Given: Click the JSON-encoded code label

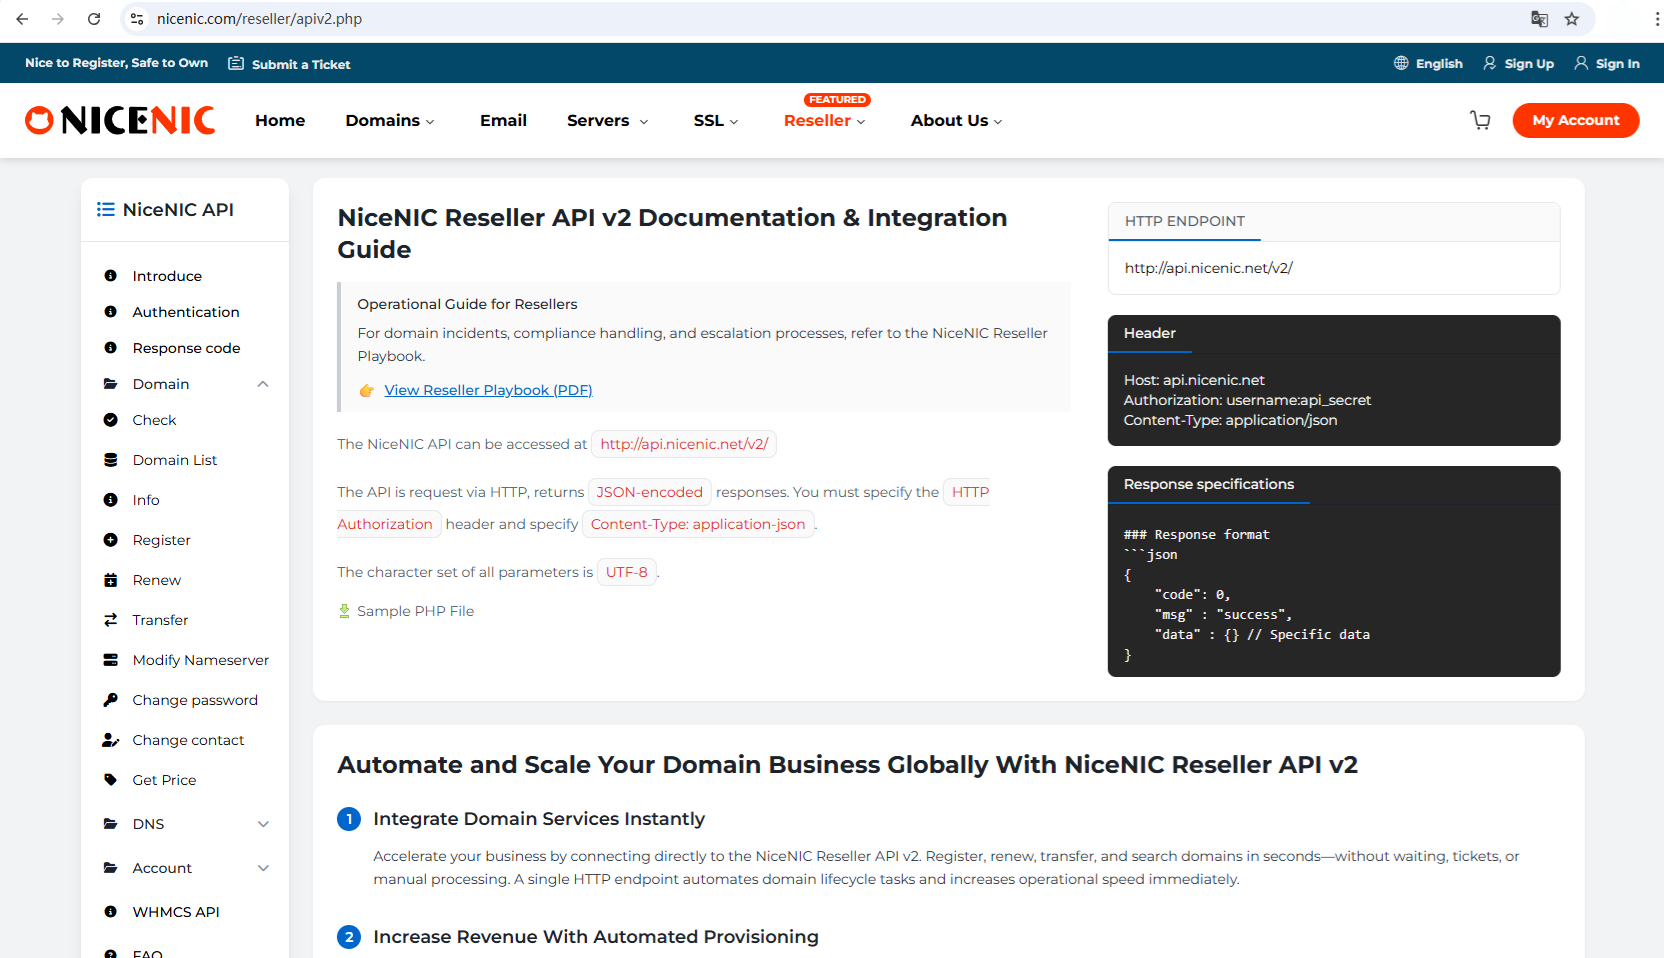Looking at the screenshot, I should (650, 492).
